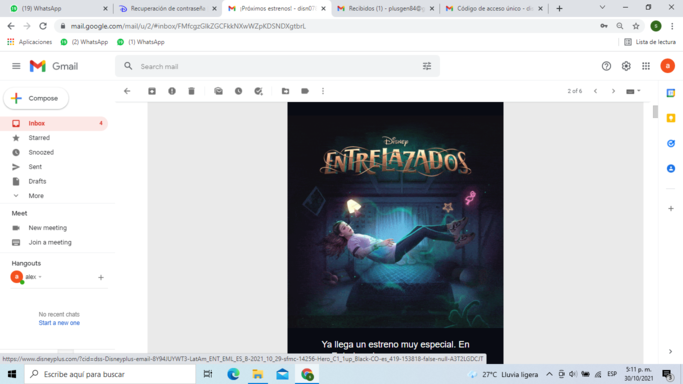Viewport: 683px width, 384px height.
Task: Open Google Calendar side panel
Action: tap(671, 93)
